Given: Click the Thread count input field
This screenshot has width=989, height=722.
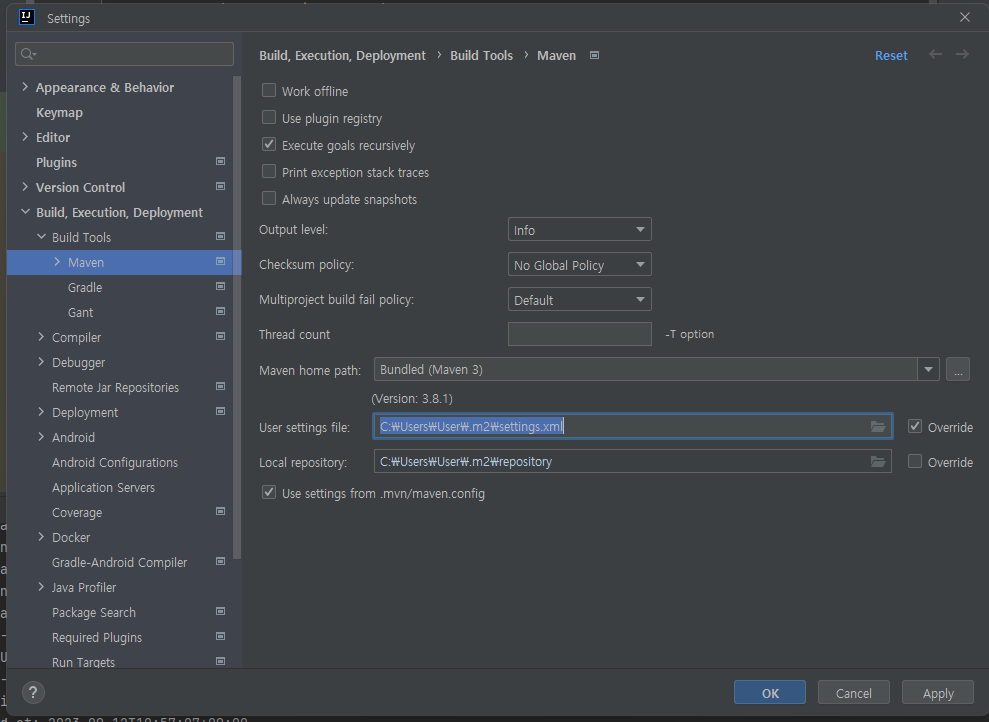Looking at the screenshot, I should (x=579, y=334).
